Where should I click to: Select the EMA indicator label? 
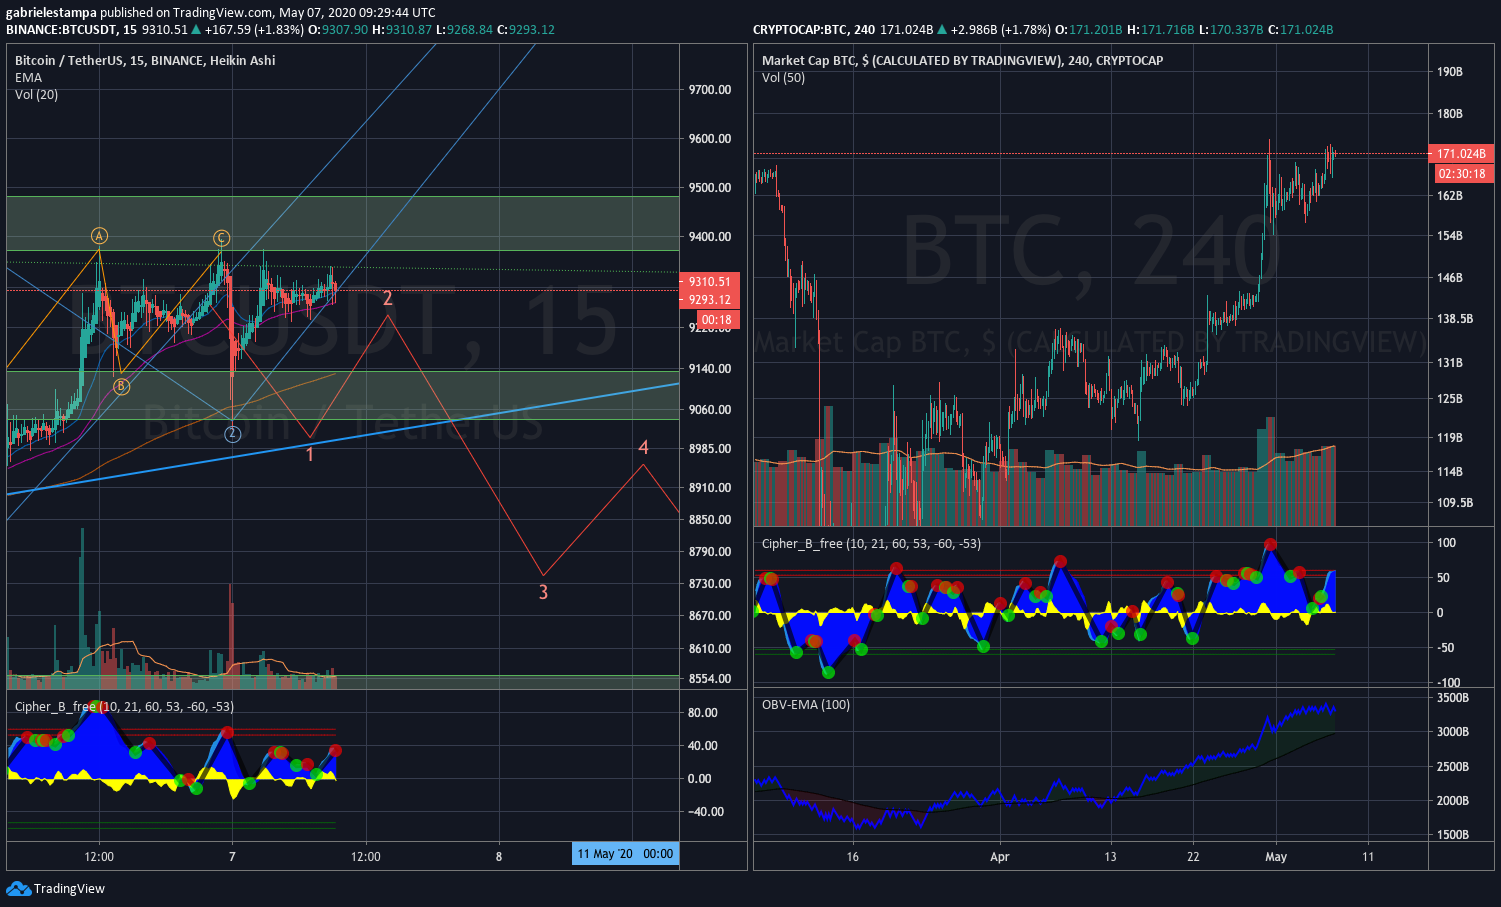(x=28, y=77)
